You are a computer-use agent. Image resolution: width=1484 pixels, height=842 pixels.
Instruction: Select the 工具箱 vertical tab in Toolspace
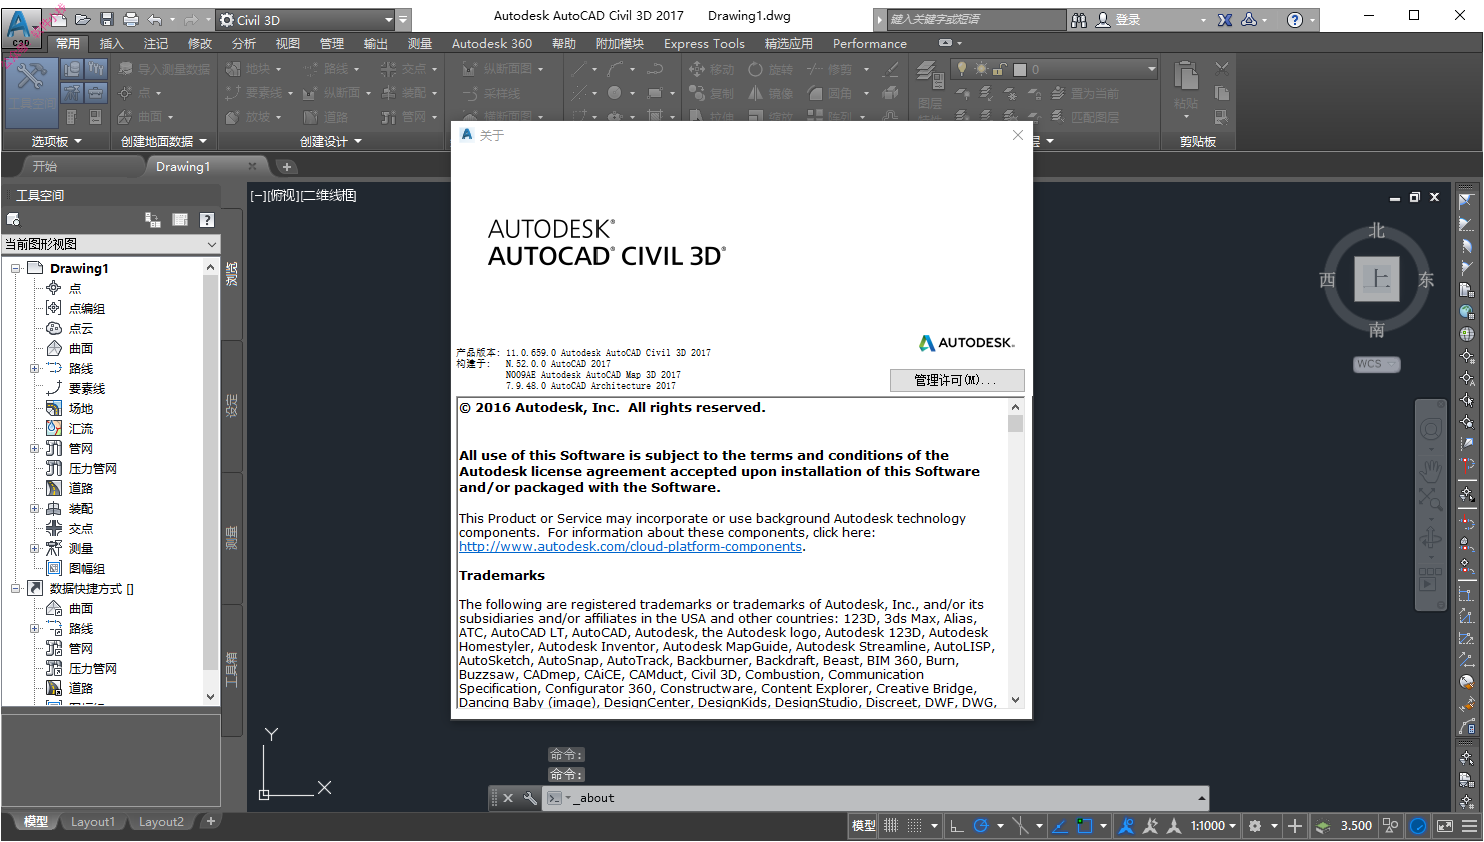pos(231,668)
